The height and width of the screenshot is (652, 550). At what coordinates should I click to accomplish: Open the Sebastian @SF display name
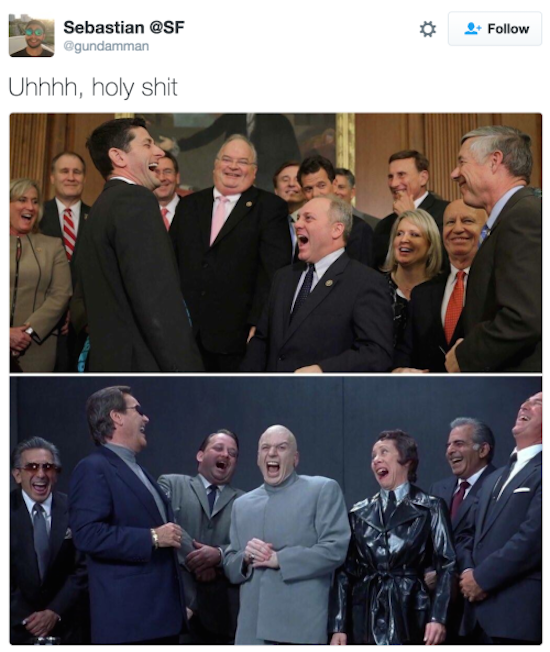coord(123,27)
